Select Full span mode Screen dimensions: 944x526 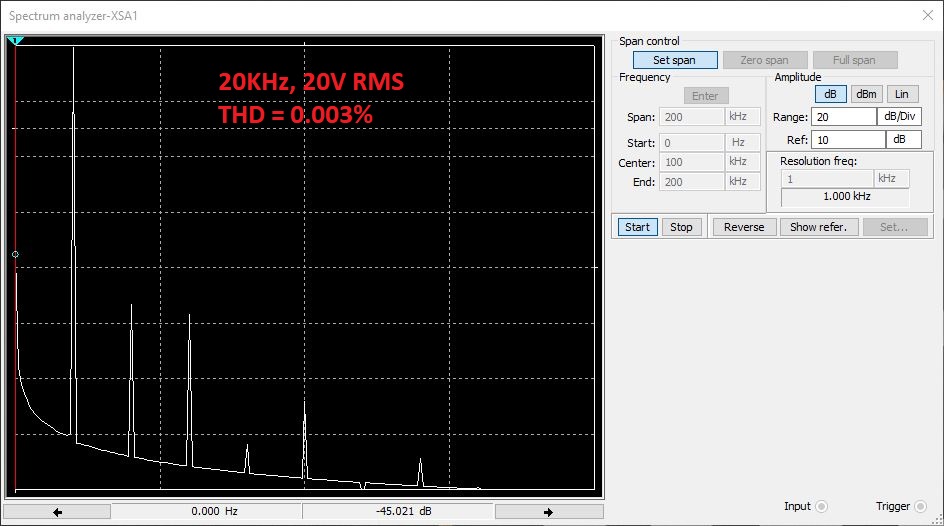[855, 60]
